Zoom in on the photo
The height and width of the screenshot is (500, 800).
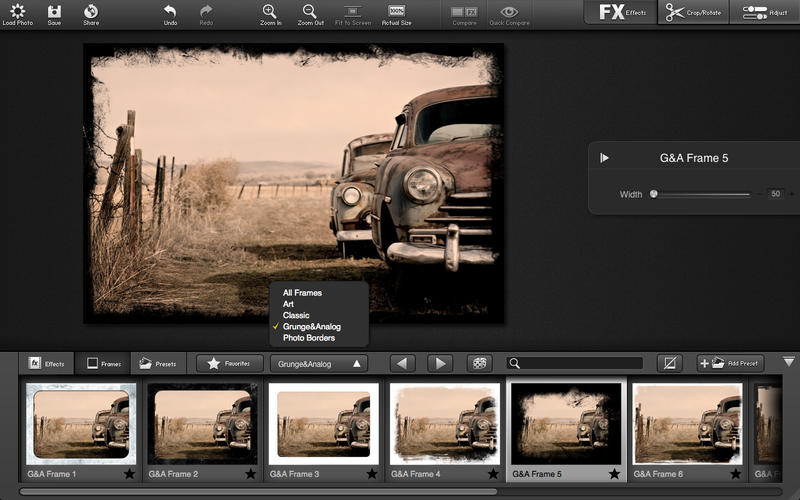pos(269,11)
